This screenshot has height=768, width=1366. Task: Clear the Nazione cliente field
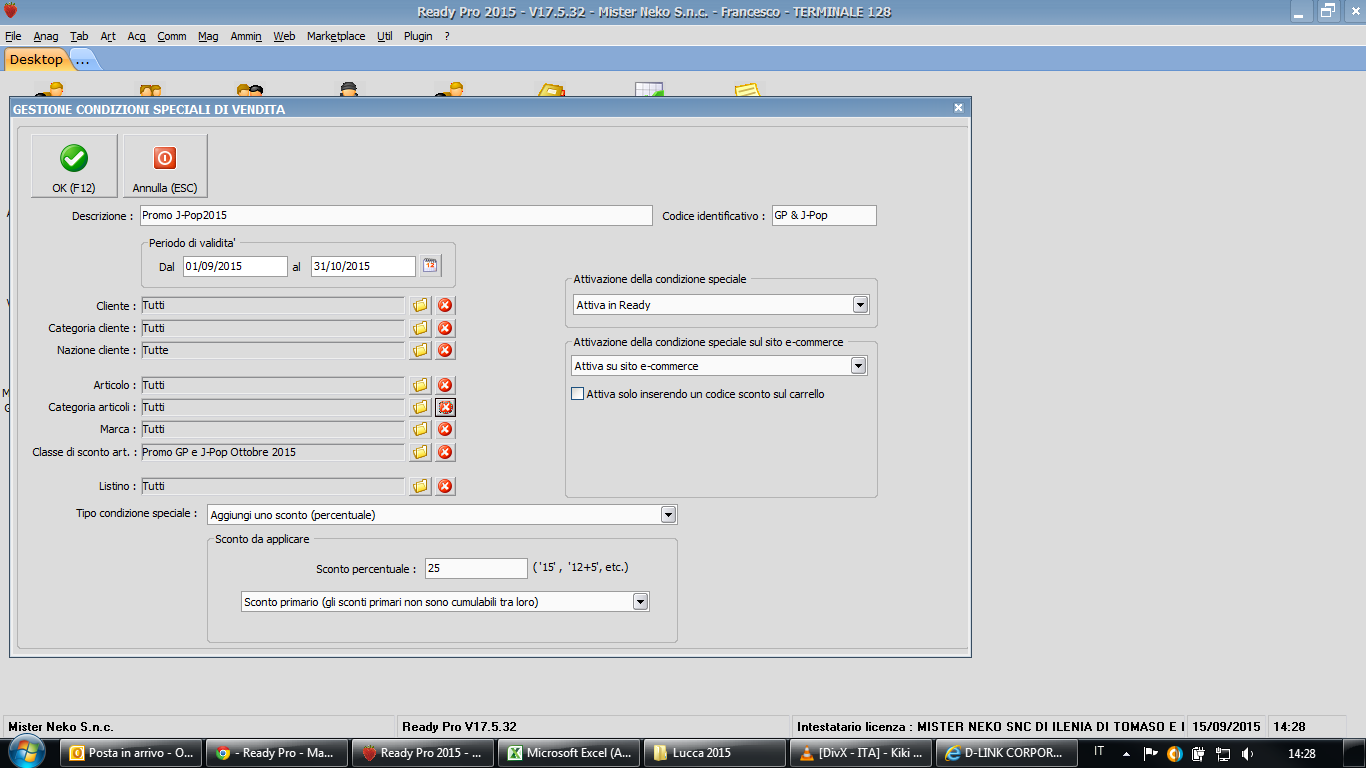click(x=445, y=350)
